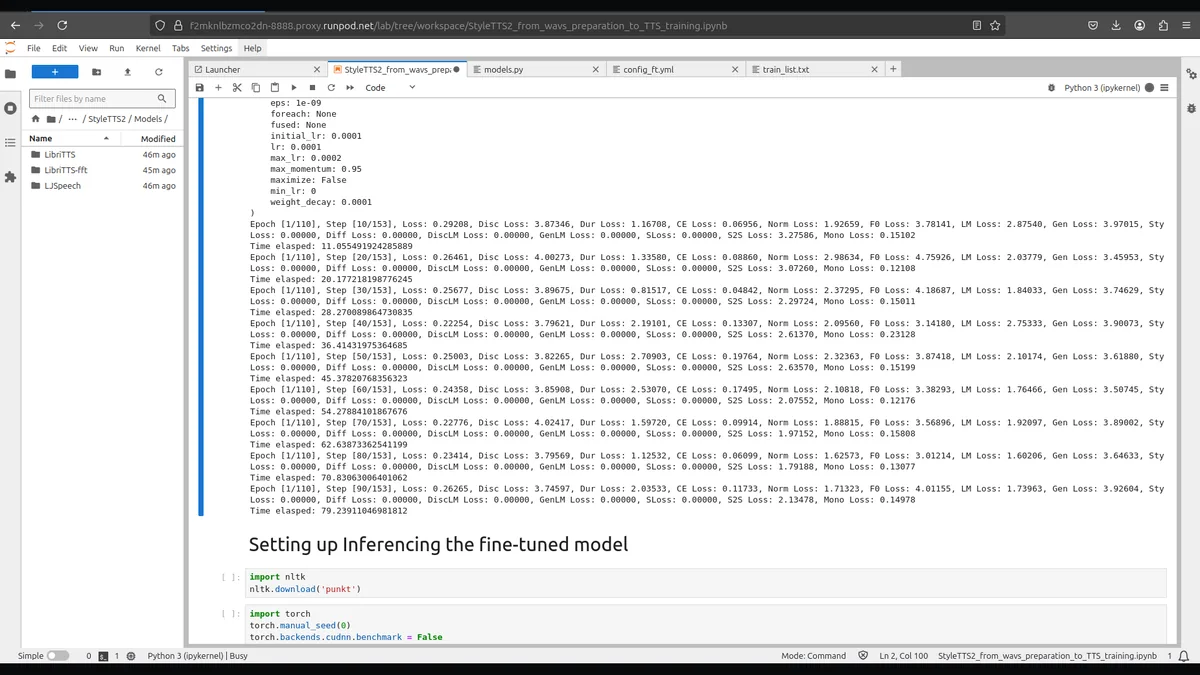Click the Python 3 (ipykernel) kernel name

(1102, 88)
